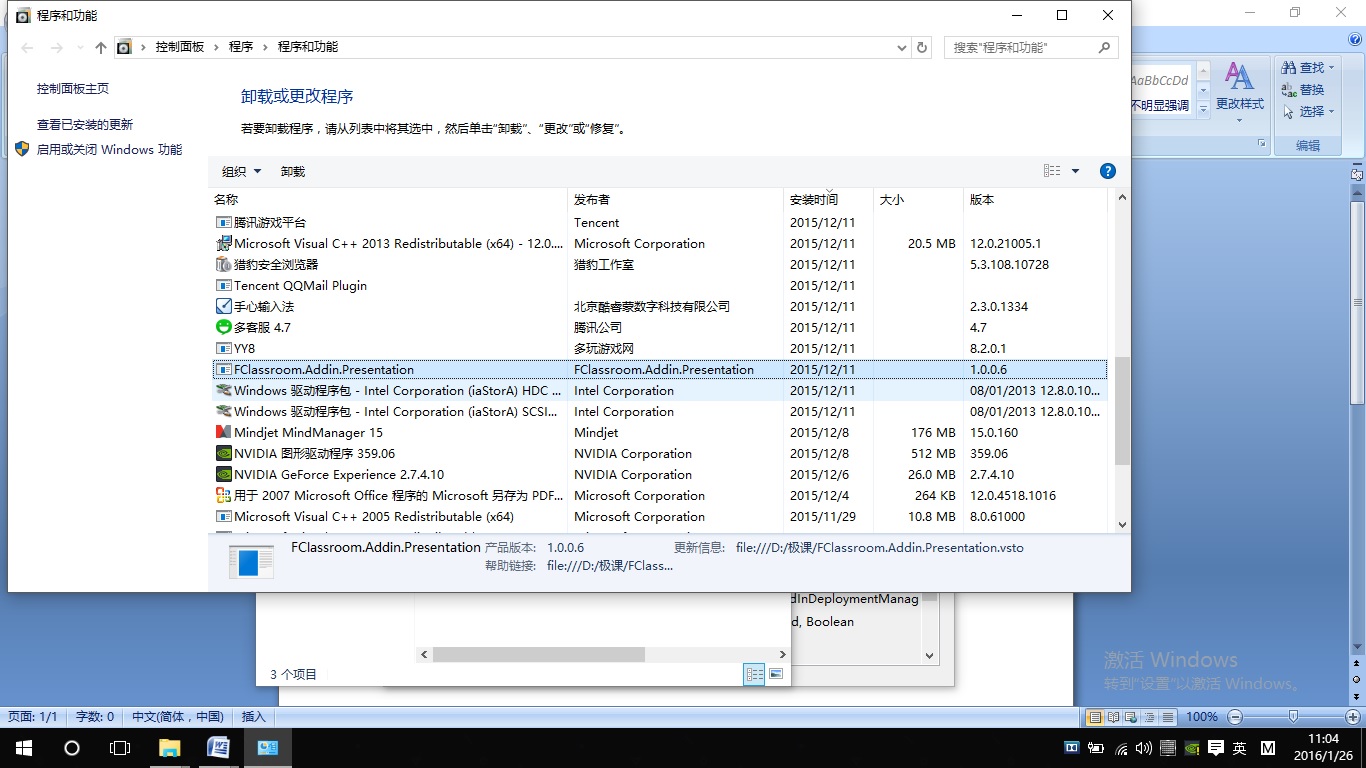Select Microsoft 另存为 PDF Office add-in icon
This screenshot has width=1366, height=768.
coord(224,496)
